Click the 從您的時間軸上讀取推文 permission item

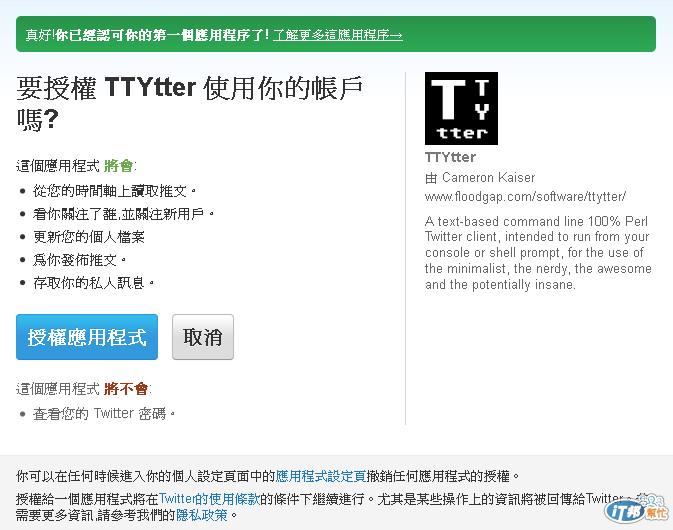coord(115,191)
